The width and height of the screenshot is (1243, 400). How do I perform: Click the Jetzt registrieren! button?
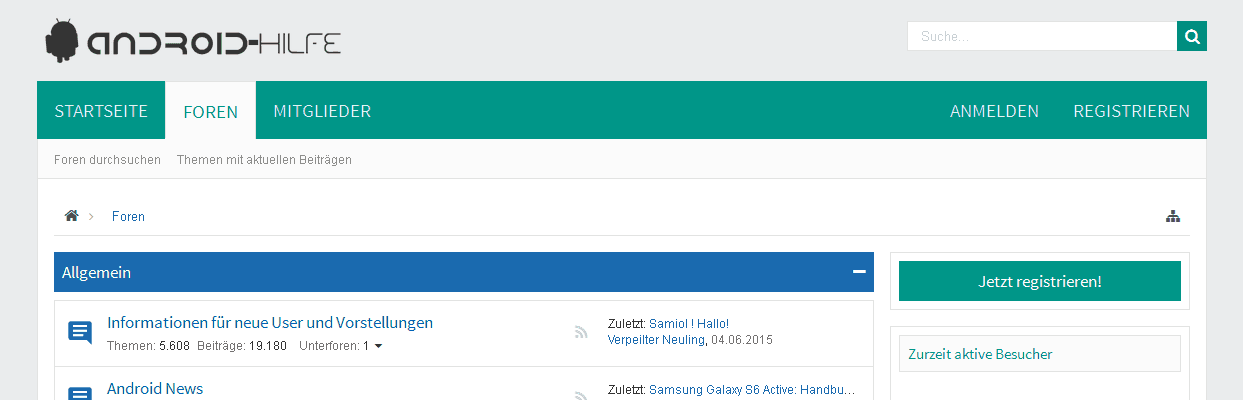point(1040,281)
